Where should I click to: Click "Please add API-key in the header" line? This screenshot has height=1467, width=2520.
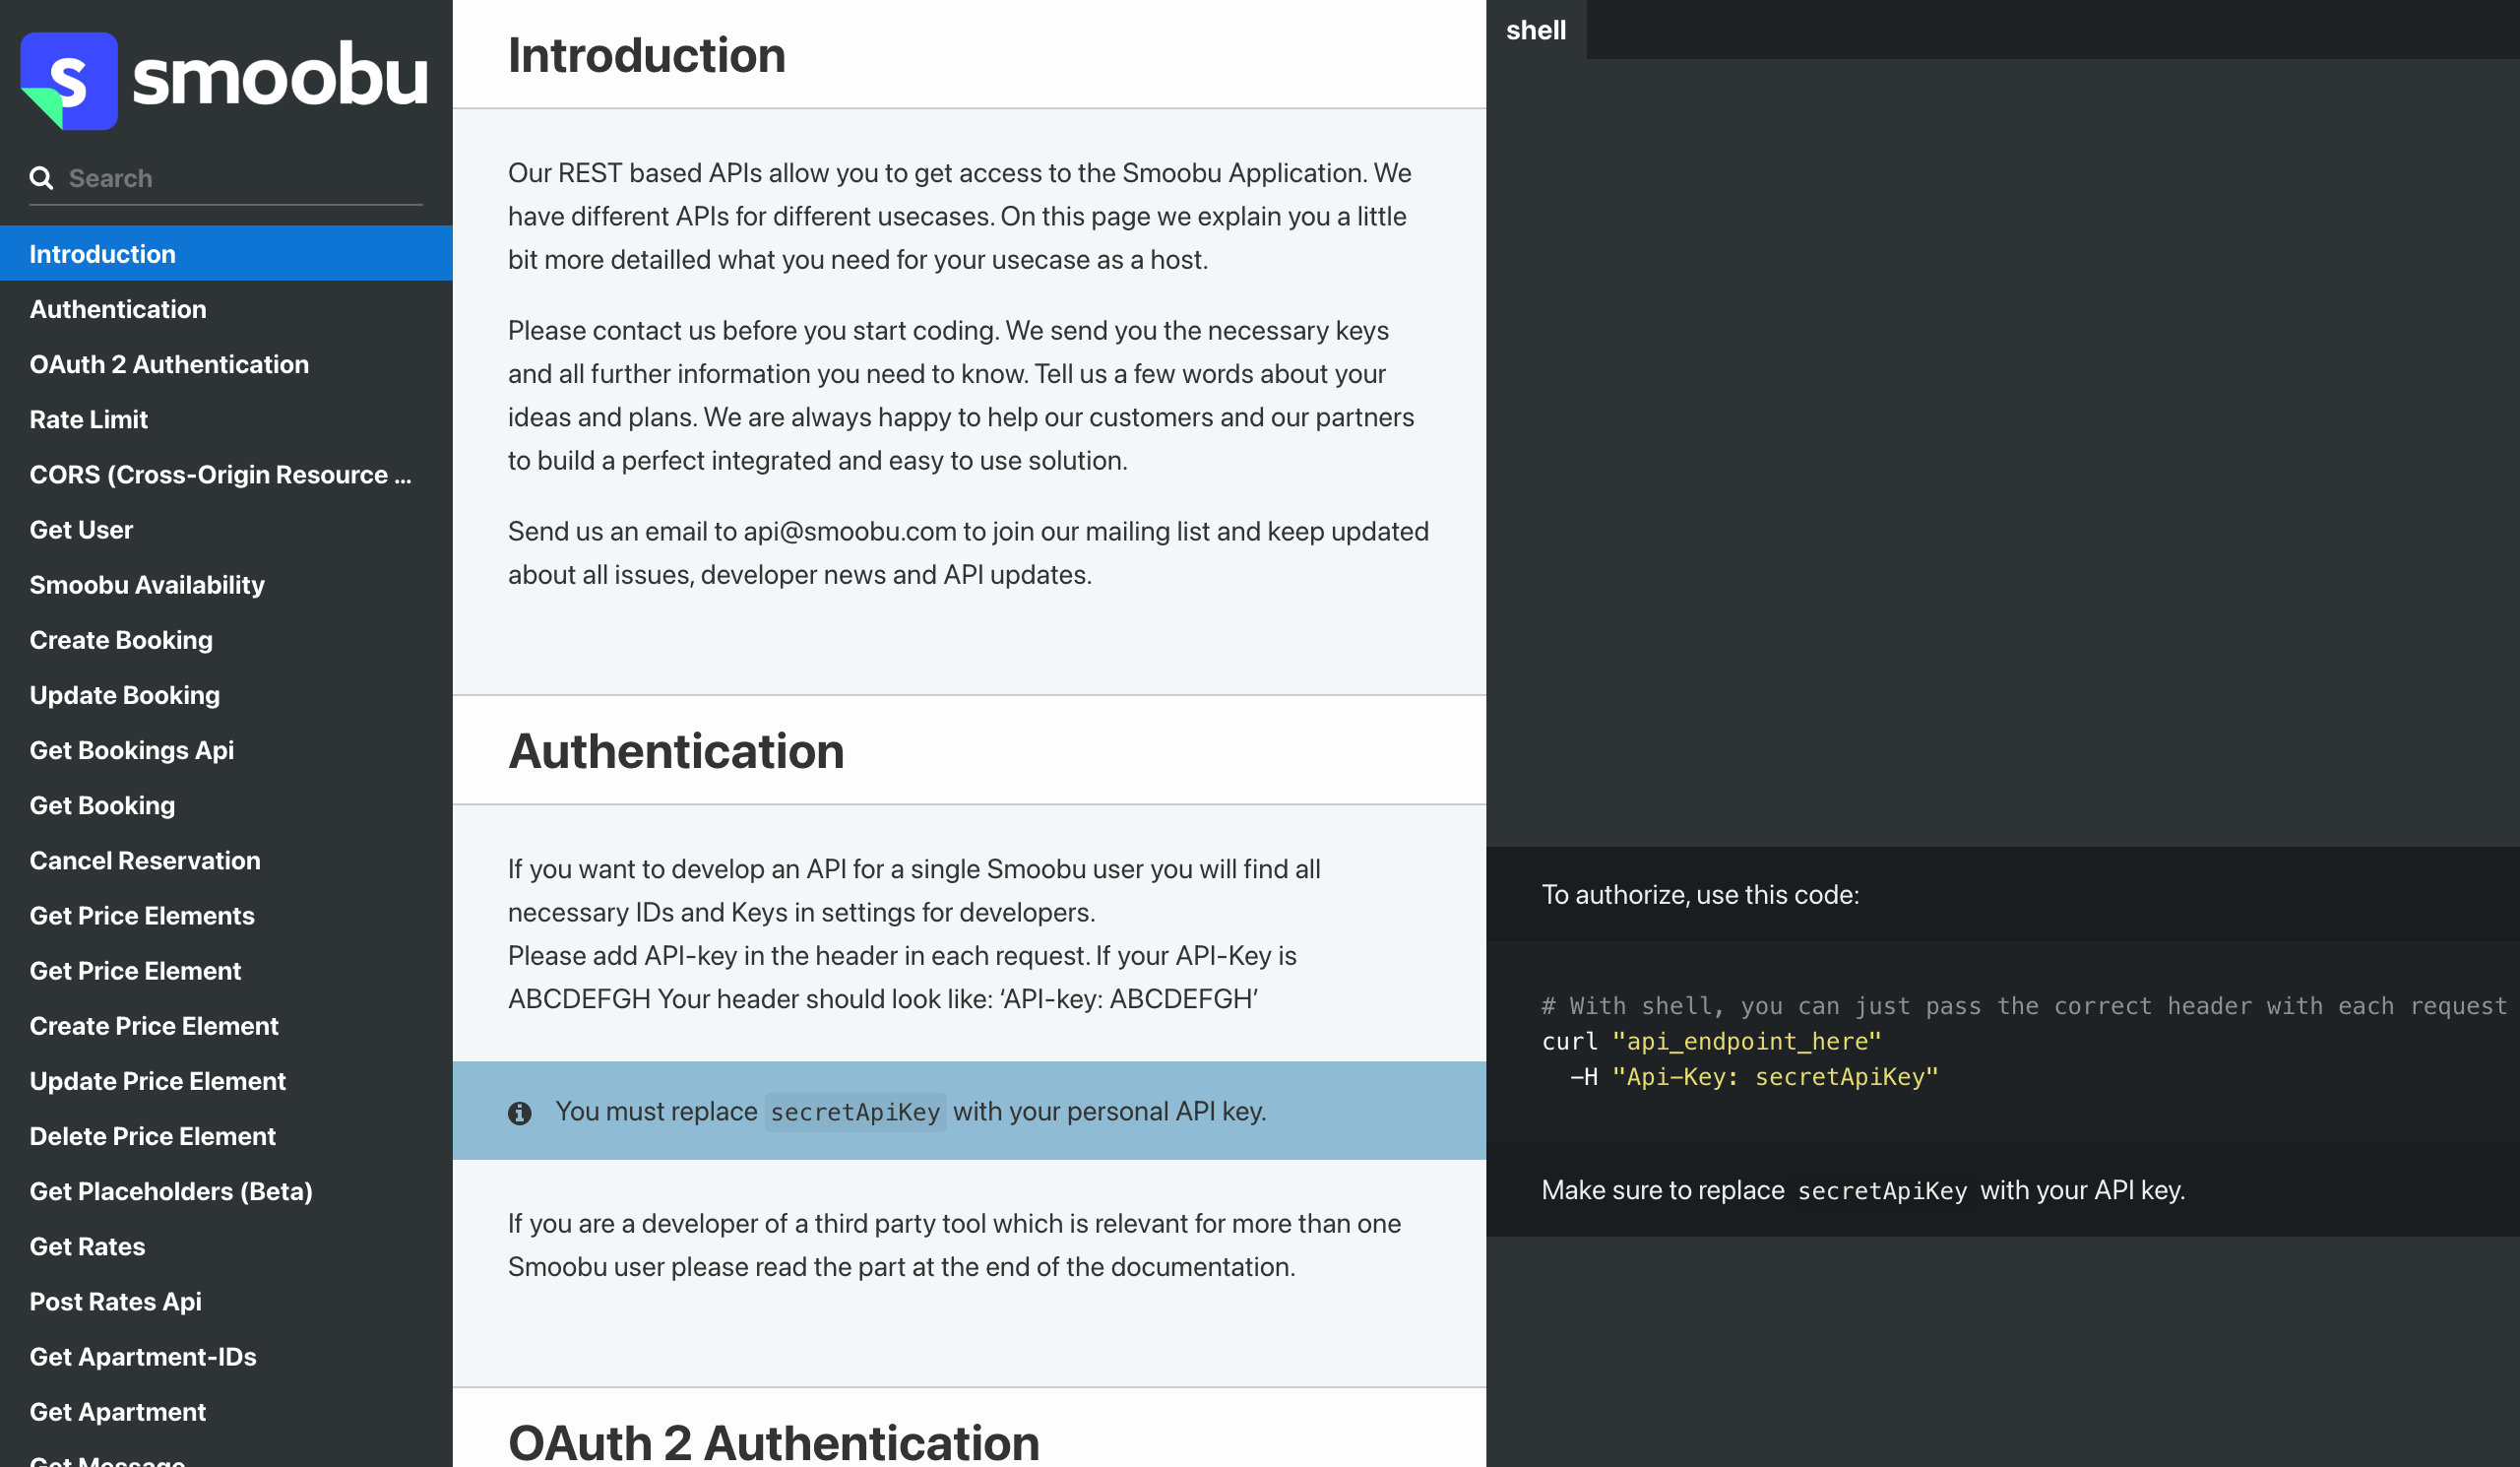[x=902, y=956]
